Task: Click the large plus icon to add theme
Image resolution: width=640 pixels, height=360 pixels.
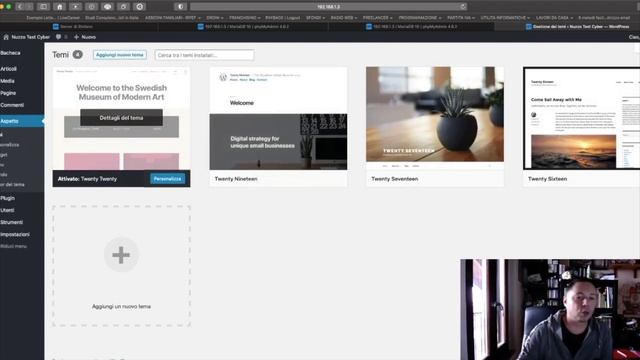Action: click(x=121, y=255)
